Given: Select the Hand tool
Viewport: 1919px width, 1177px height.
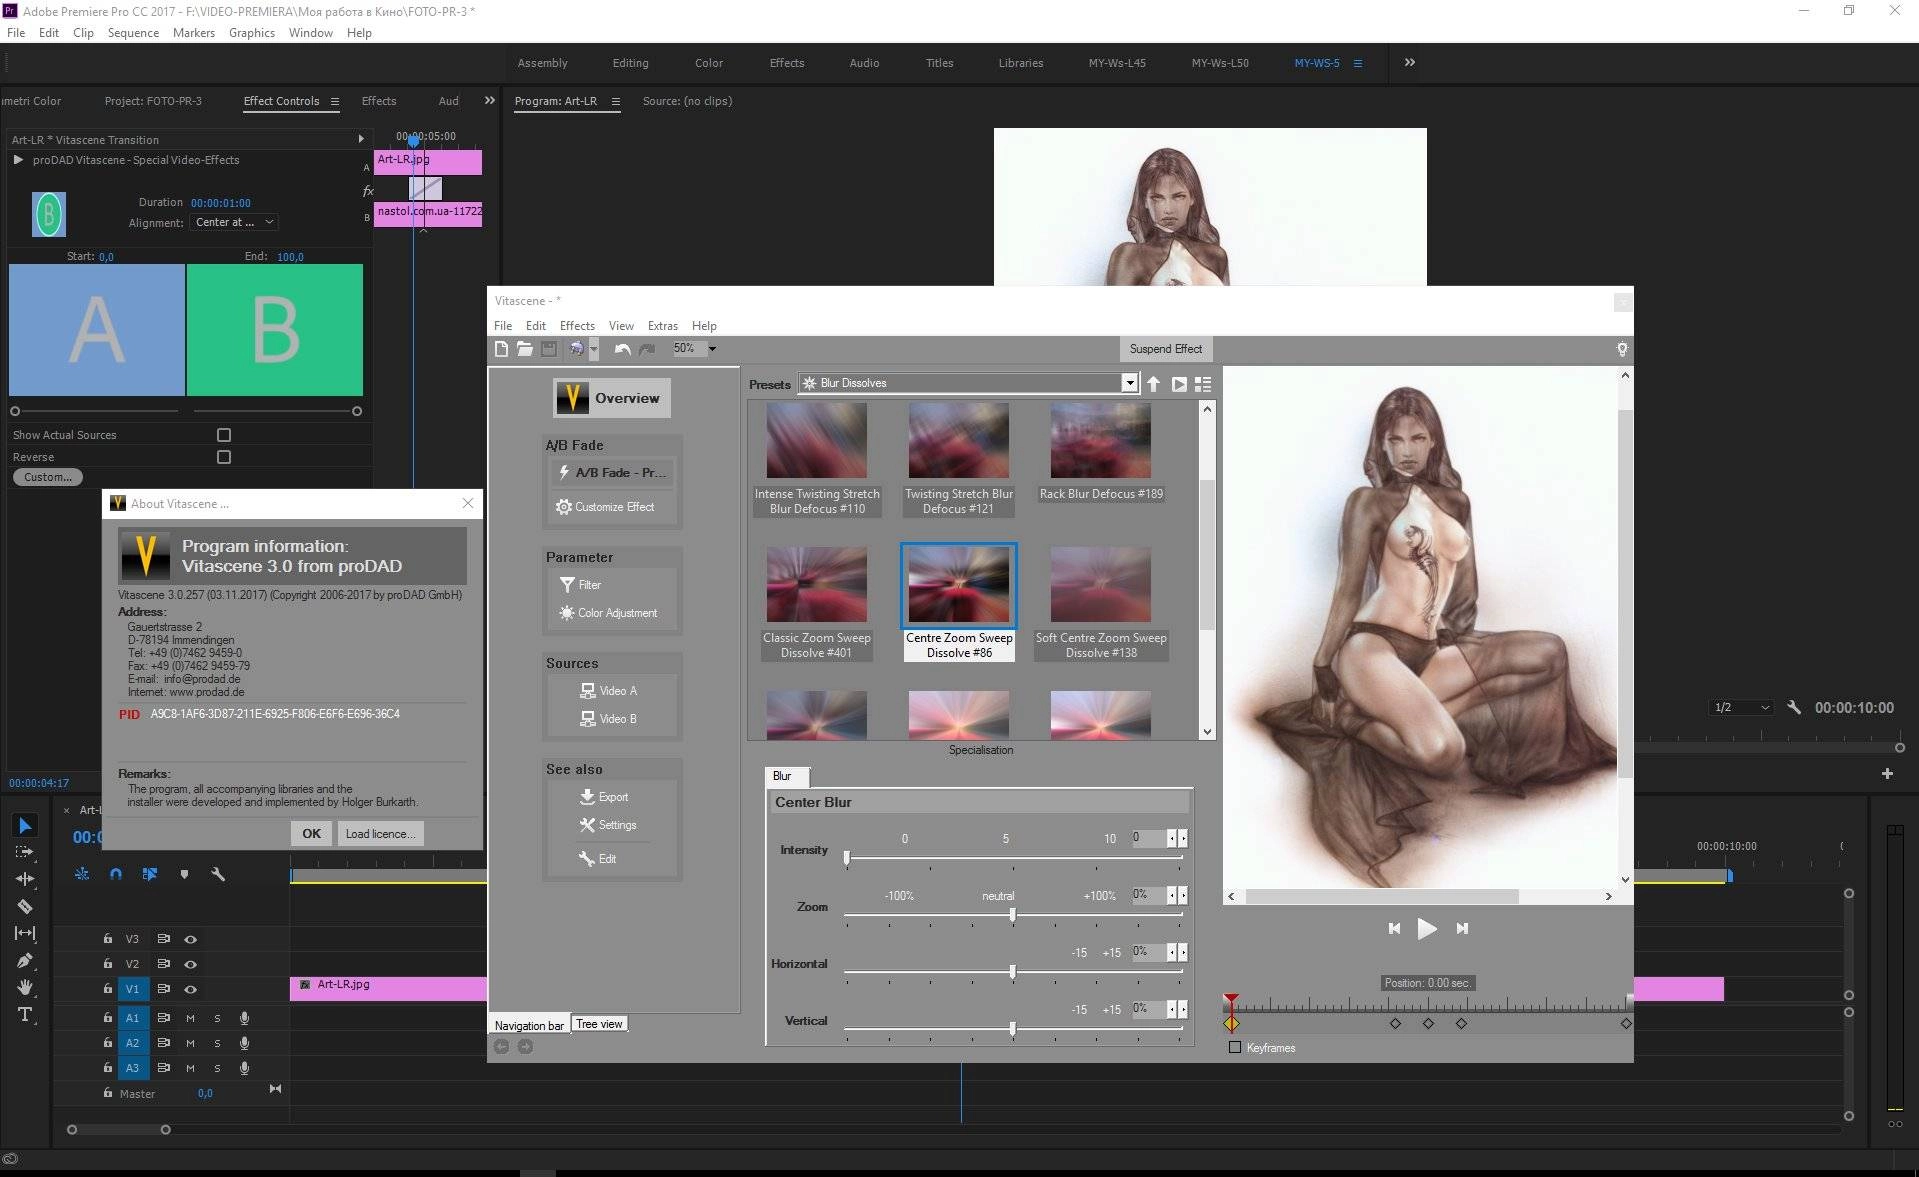Looking at the screenshot, I should click(25, 987).
